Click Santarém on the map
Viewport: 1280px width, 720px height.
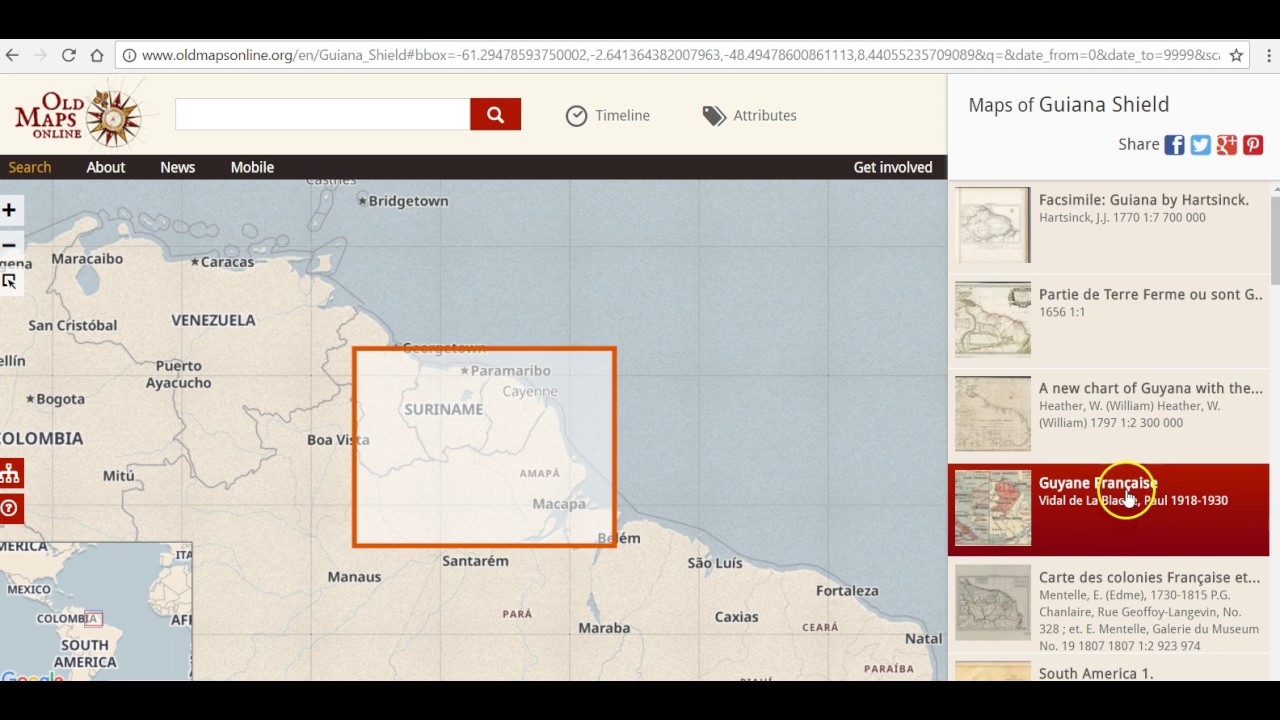pyautogui.click(x=475, y=561)
